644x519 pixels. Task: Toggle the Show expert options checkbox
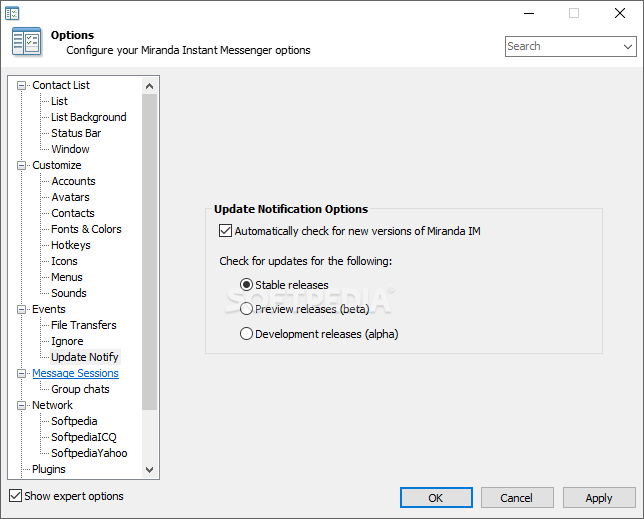[16, 496]
